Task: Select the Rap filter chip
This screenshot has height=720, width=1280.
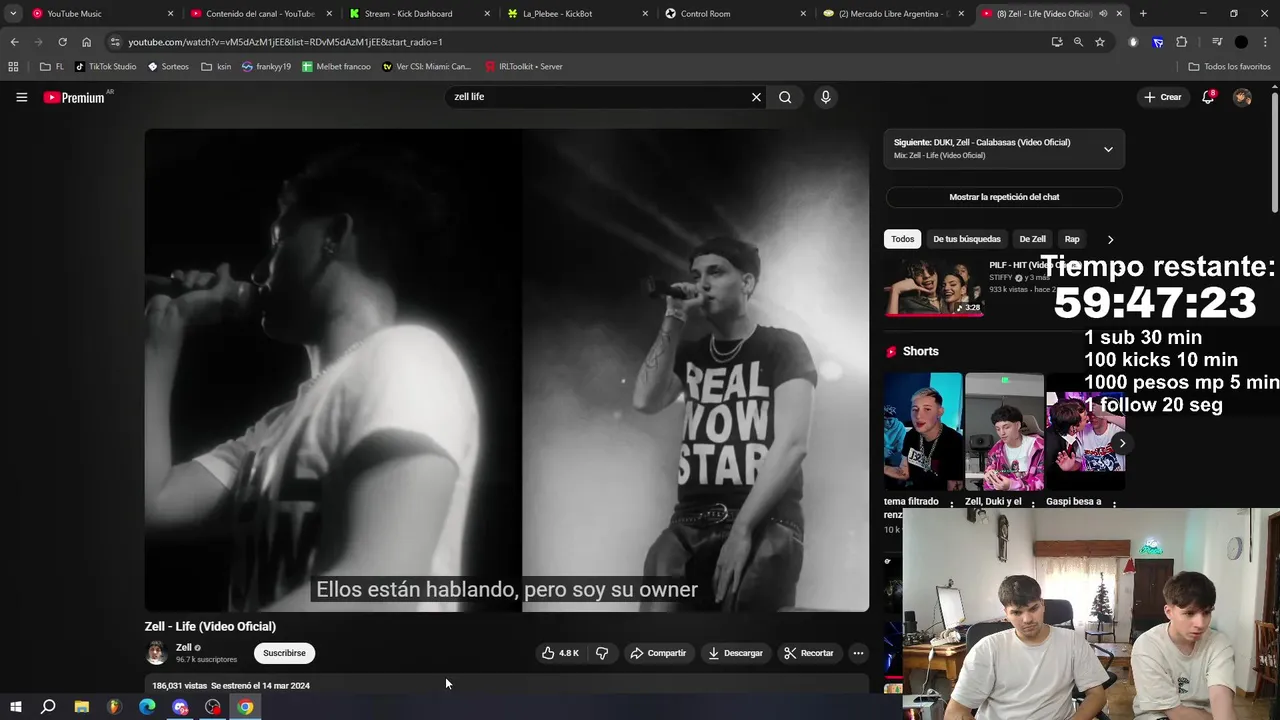Action: point(1072,239)
